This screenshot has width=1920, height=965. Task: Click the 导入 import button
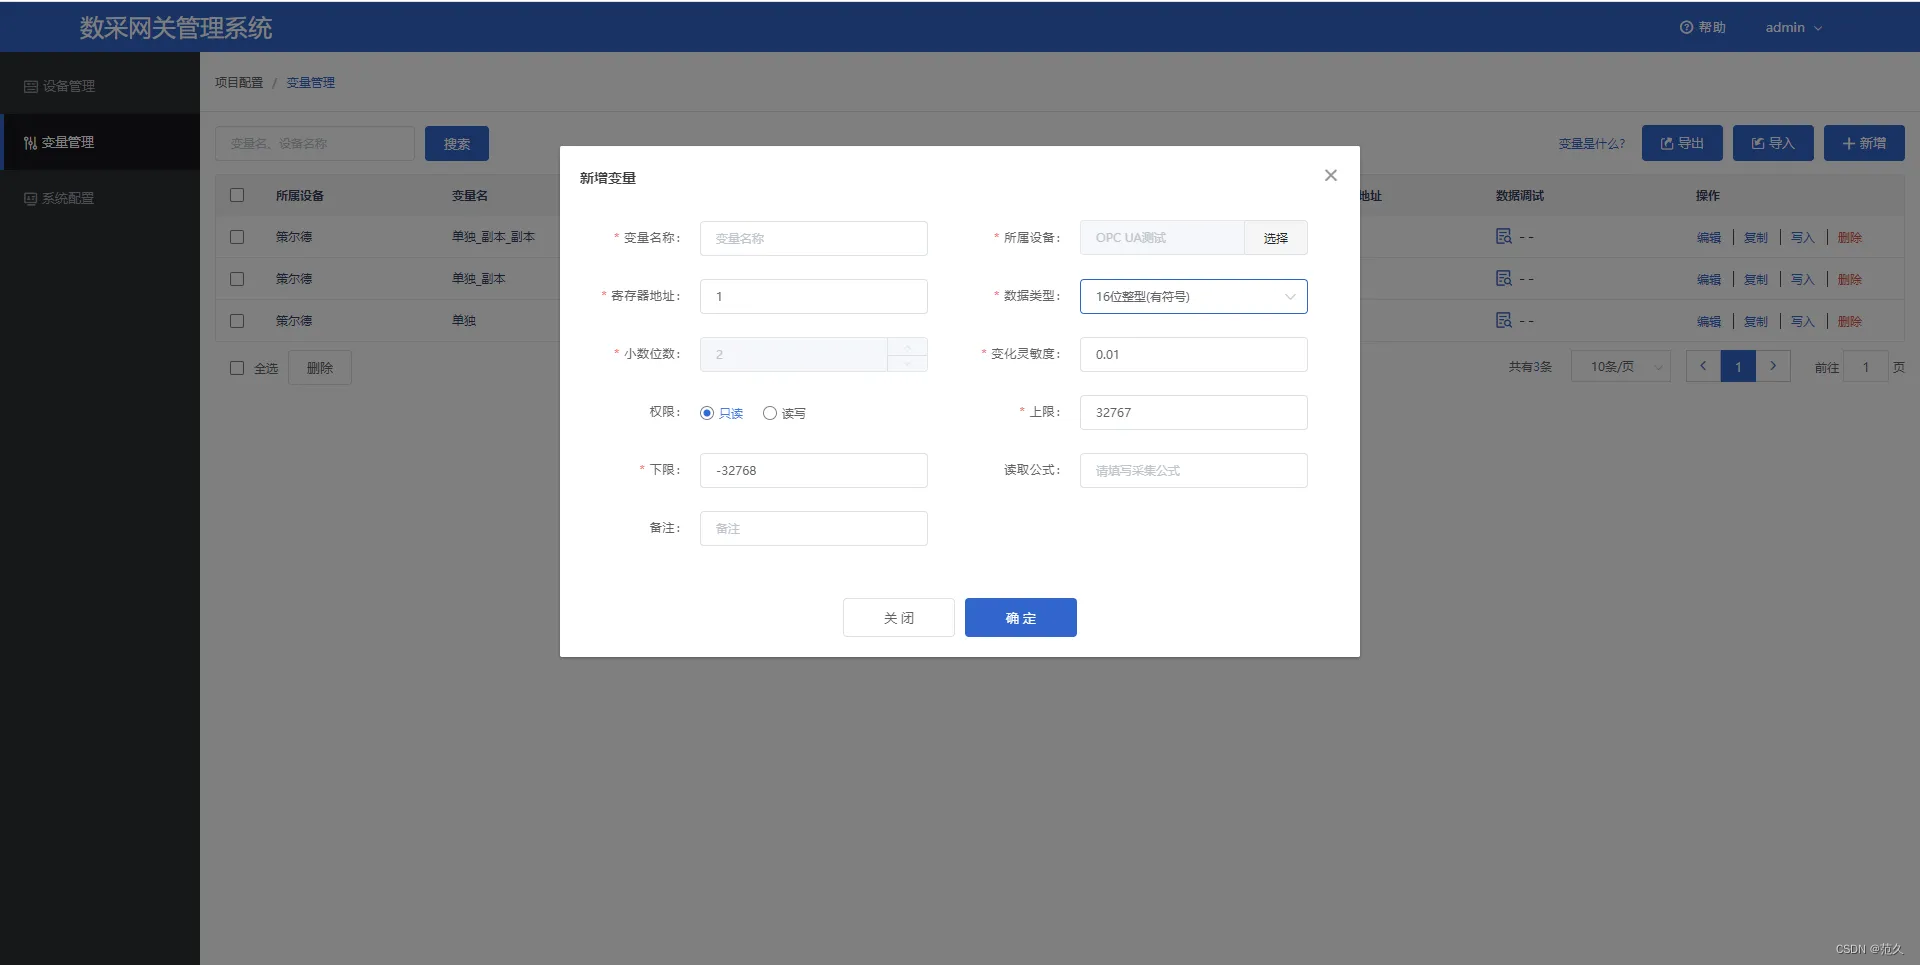[x=1773, y=143]
